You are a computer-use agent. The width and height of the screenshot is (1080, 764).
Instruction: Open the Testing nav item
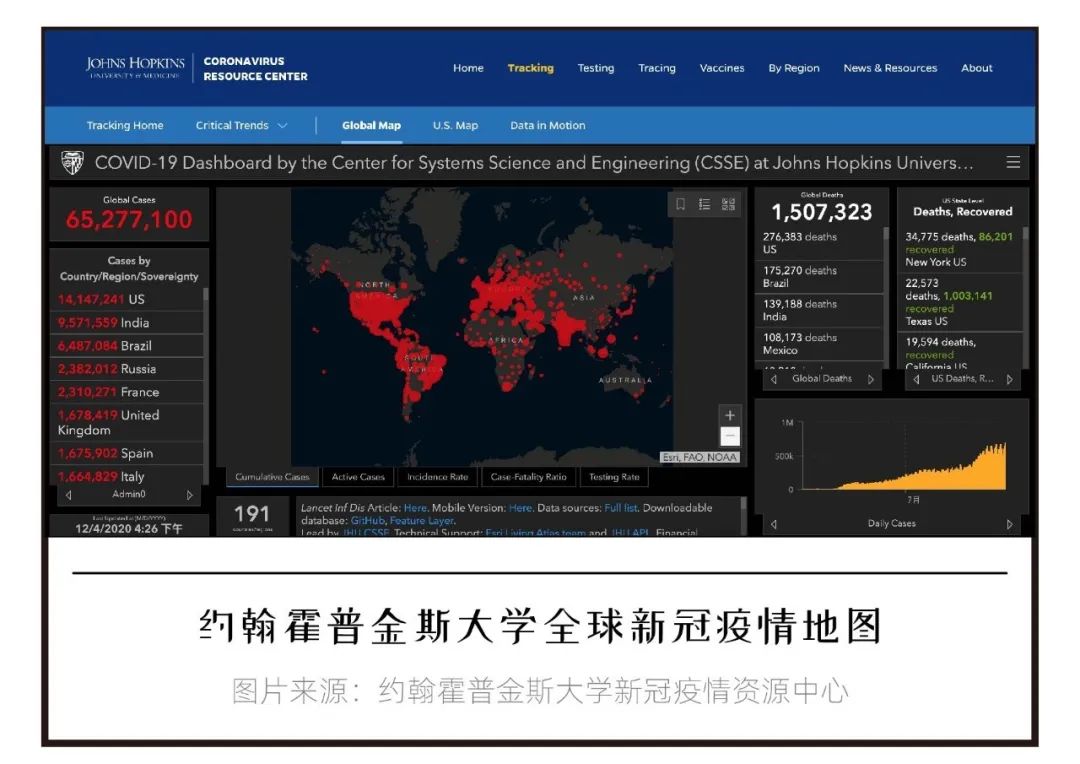pyautogui.click(x=596, y=68)
